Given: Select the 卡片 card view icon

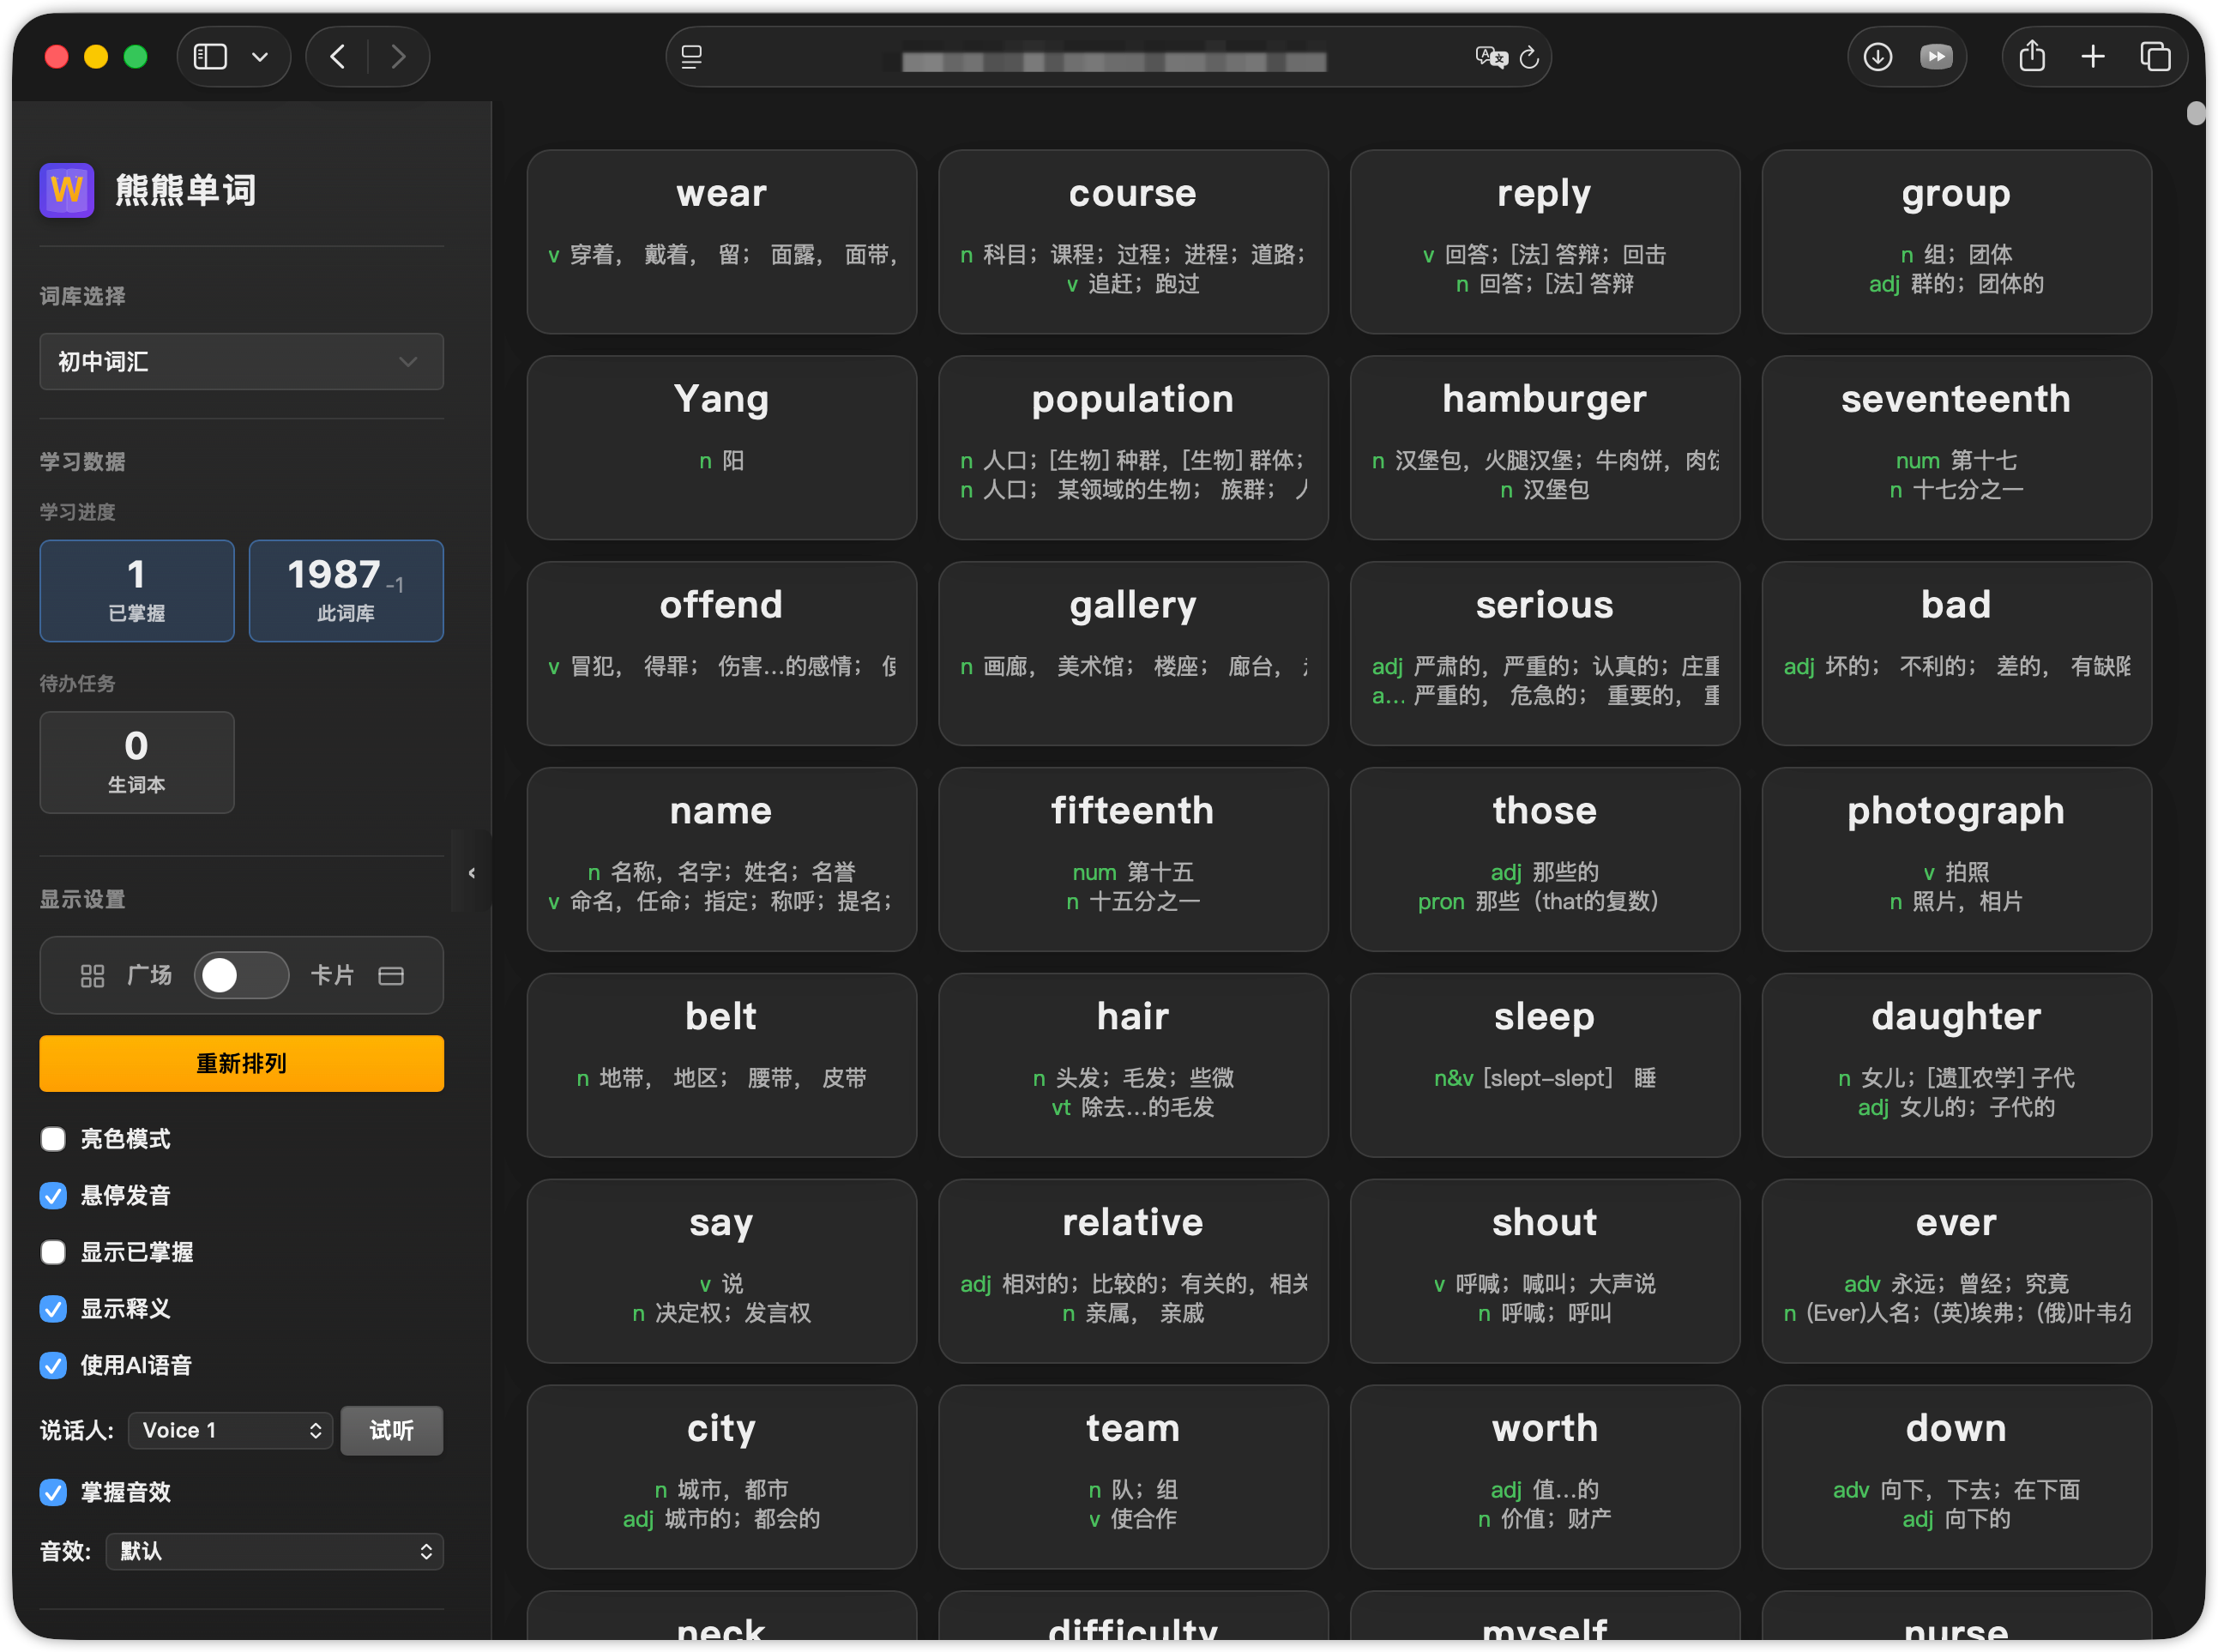Looking at the screenshot, I should coord(391,975).
